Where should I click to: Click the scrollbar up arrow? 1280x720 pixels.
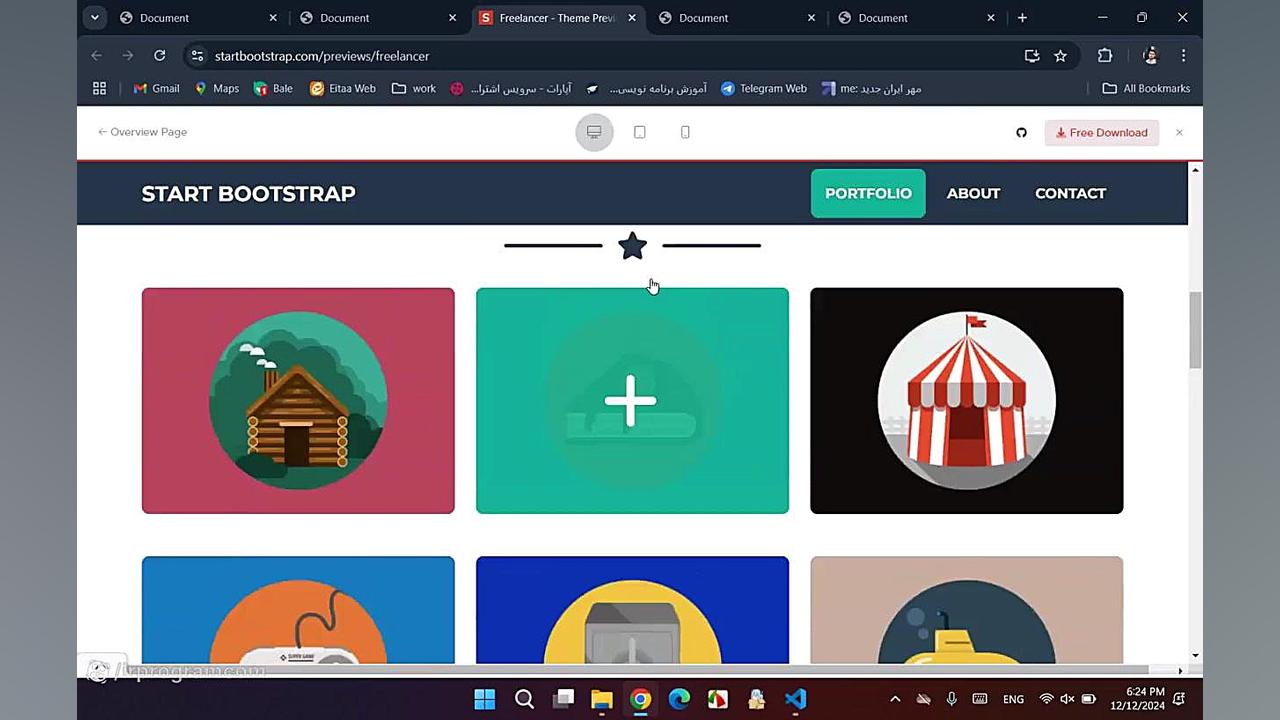pos(1195,170)
